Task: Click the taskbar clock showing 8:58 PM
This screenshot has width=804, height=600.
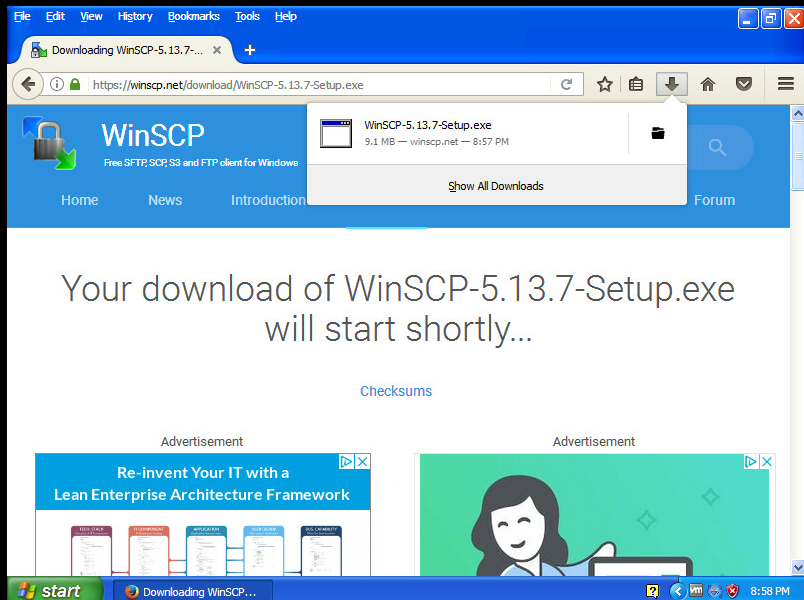Action: [x=770, y=591]
